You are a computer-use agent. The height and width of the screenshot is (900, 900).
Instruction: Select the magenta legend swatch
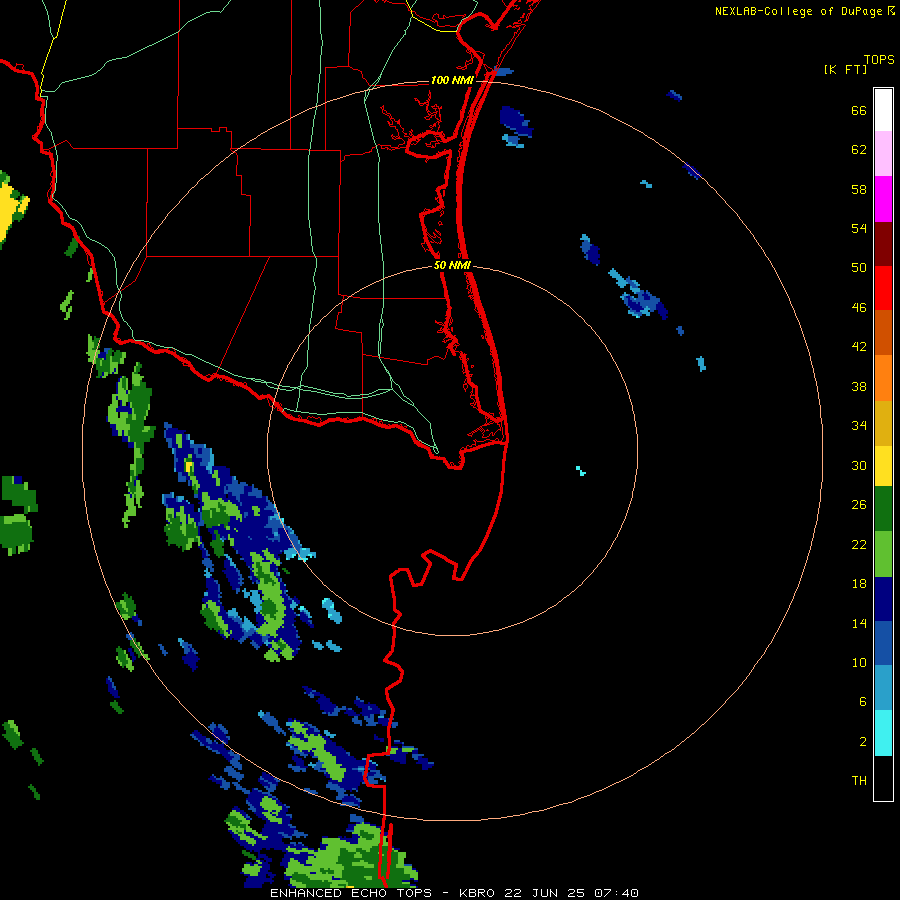pos(883,199)
